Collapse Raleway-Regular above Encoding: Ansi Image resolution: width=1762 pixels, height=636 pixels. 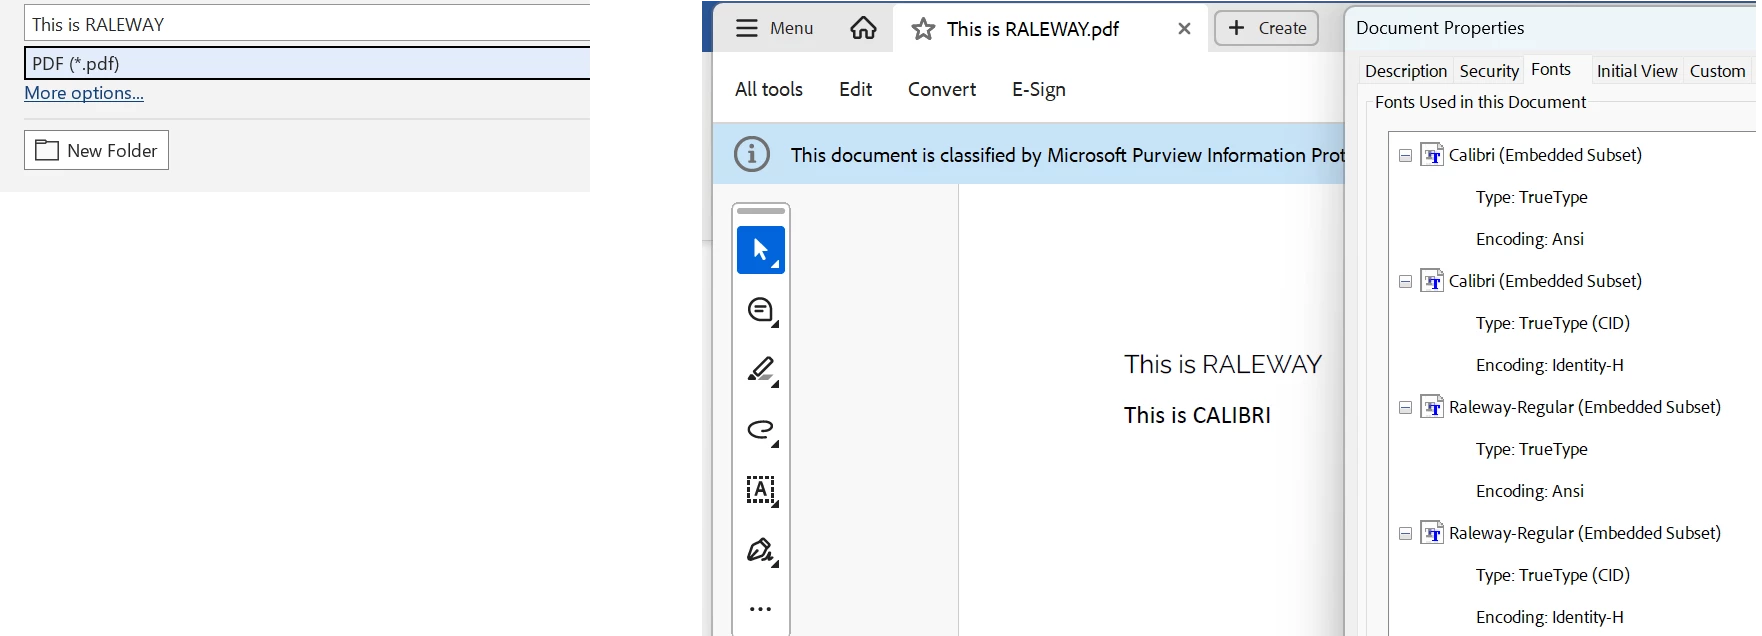[x=1405, y=408]
